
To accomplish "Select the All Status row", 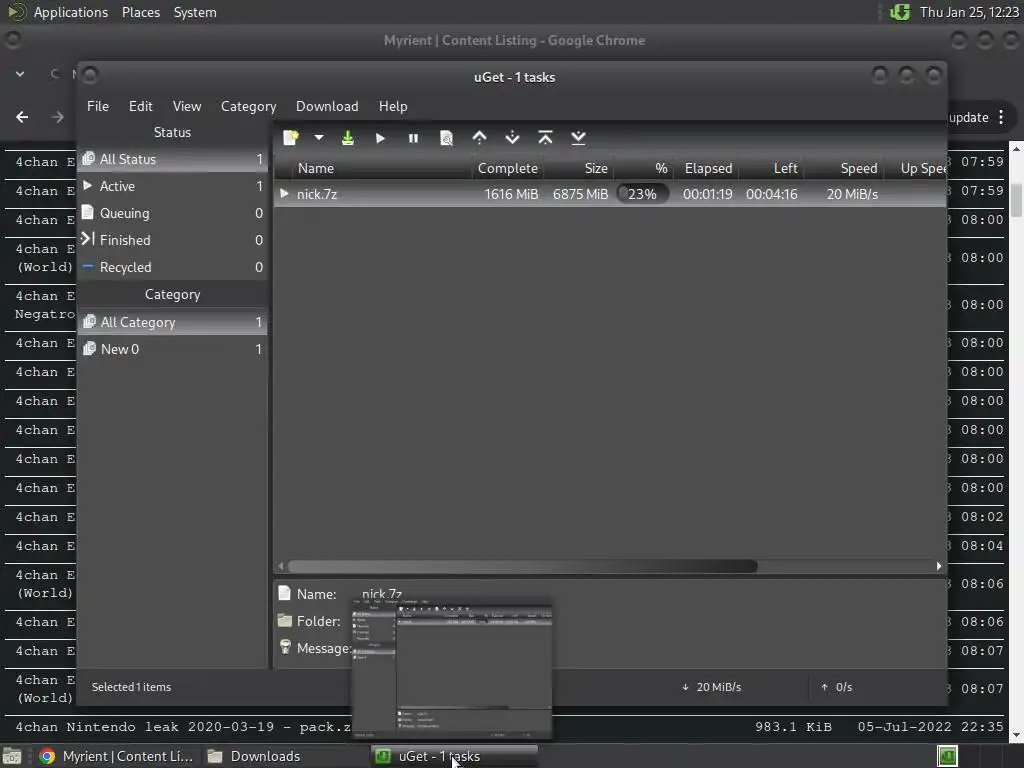I will (x=173, y=159).
